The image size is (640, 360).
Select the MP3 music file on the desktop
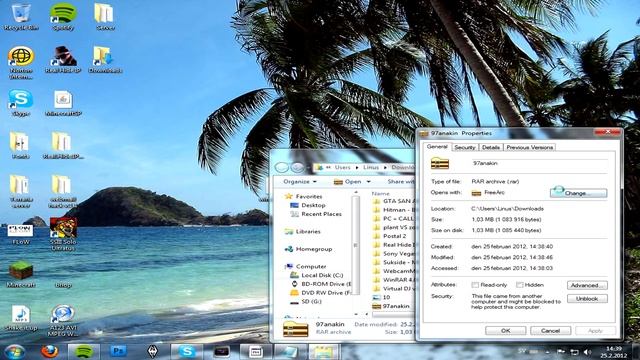[x=21, y=318]
